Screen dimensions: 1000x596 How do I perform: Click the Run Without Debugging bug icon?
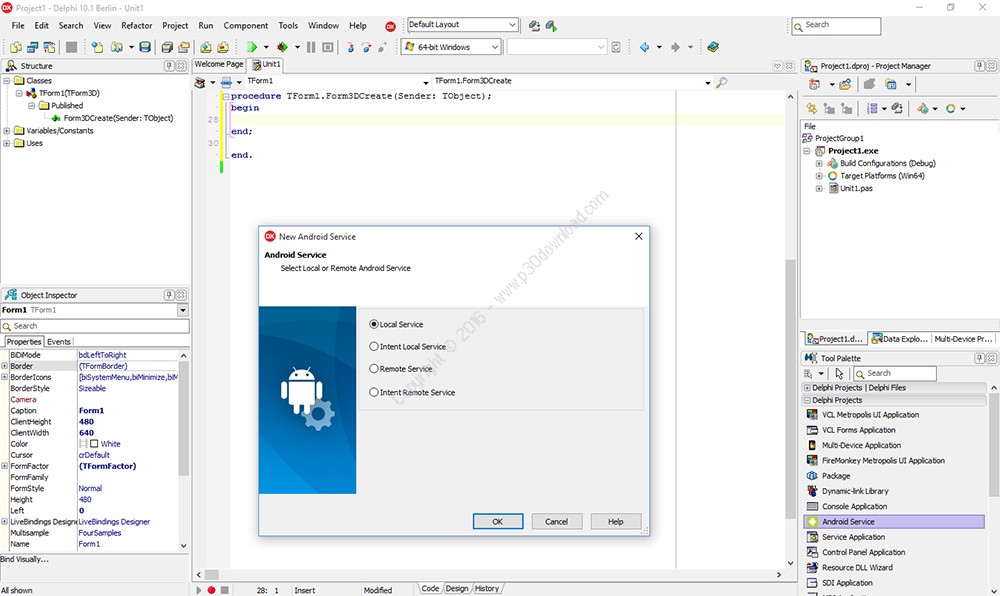pyautogui.click(x=282, y=47)
